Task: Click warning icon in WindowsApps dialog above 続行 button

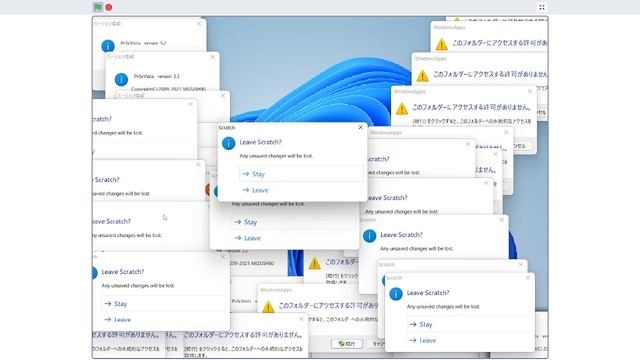Action: pos(268,307)
